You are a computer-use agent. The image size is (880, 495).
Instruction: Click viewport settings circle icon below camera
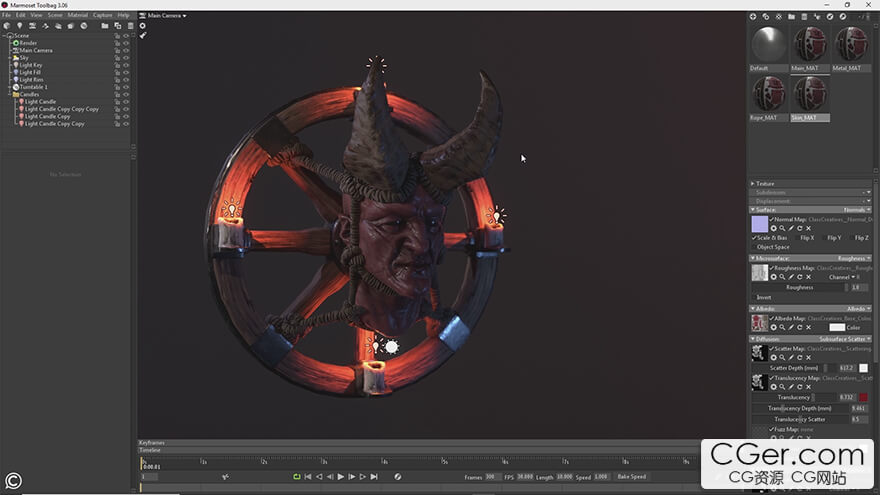click(143, 26)
